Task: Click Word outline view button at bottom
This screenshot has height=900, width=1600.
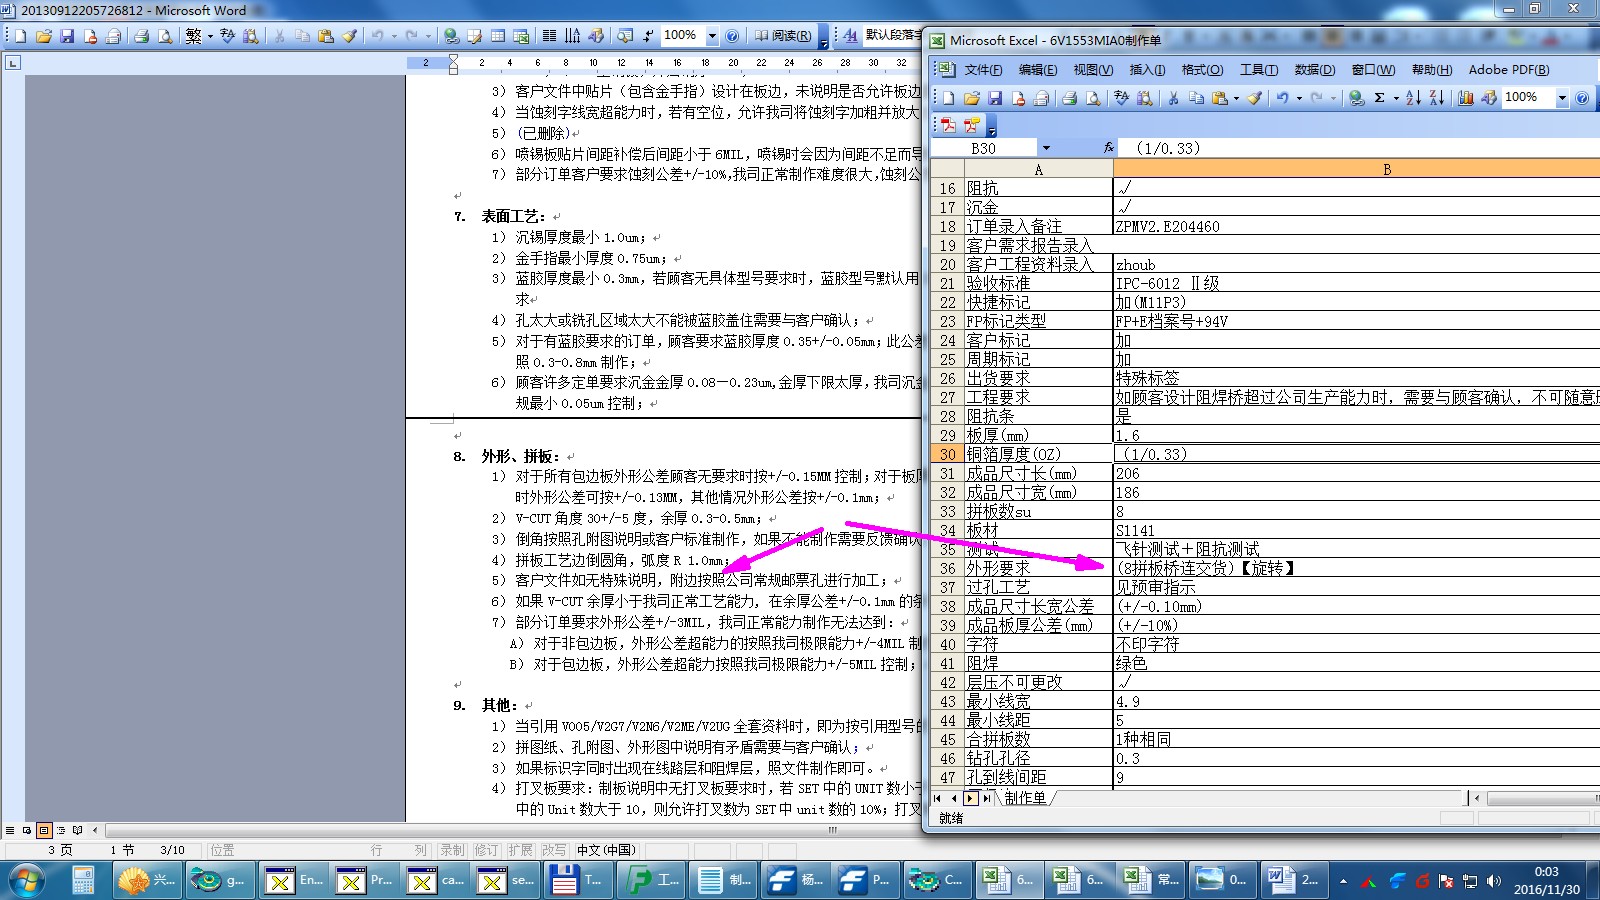Action: 61,830
